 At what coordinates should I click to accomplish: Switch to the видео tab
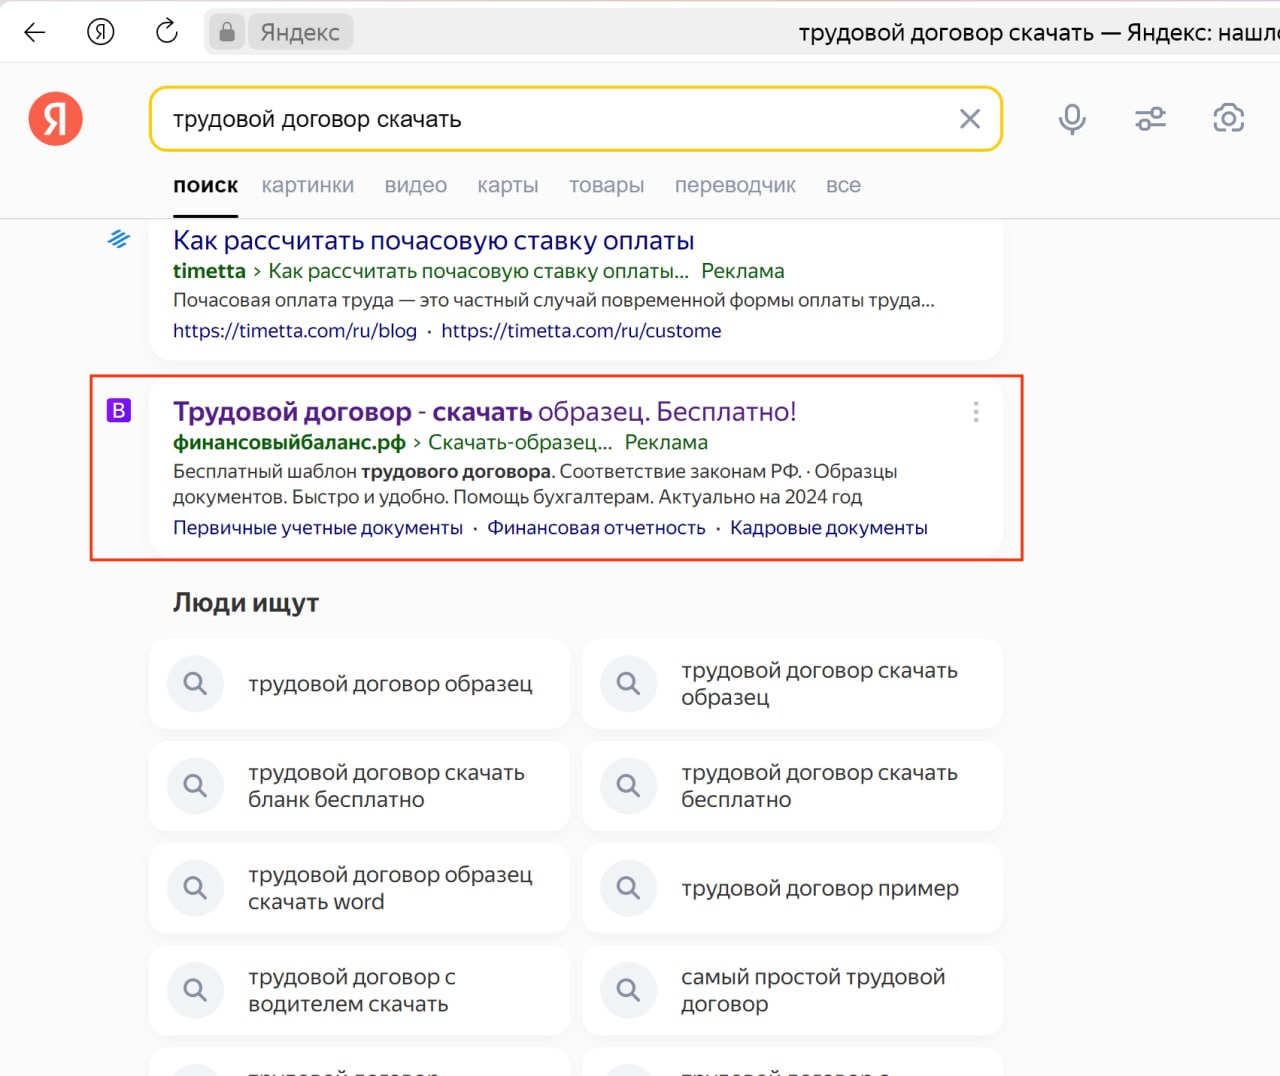(x=415, y=186)
